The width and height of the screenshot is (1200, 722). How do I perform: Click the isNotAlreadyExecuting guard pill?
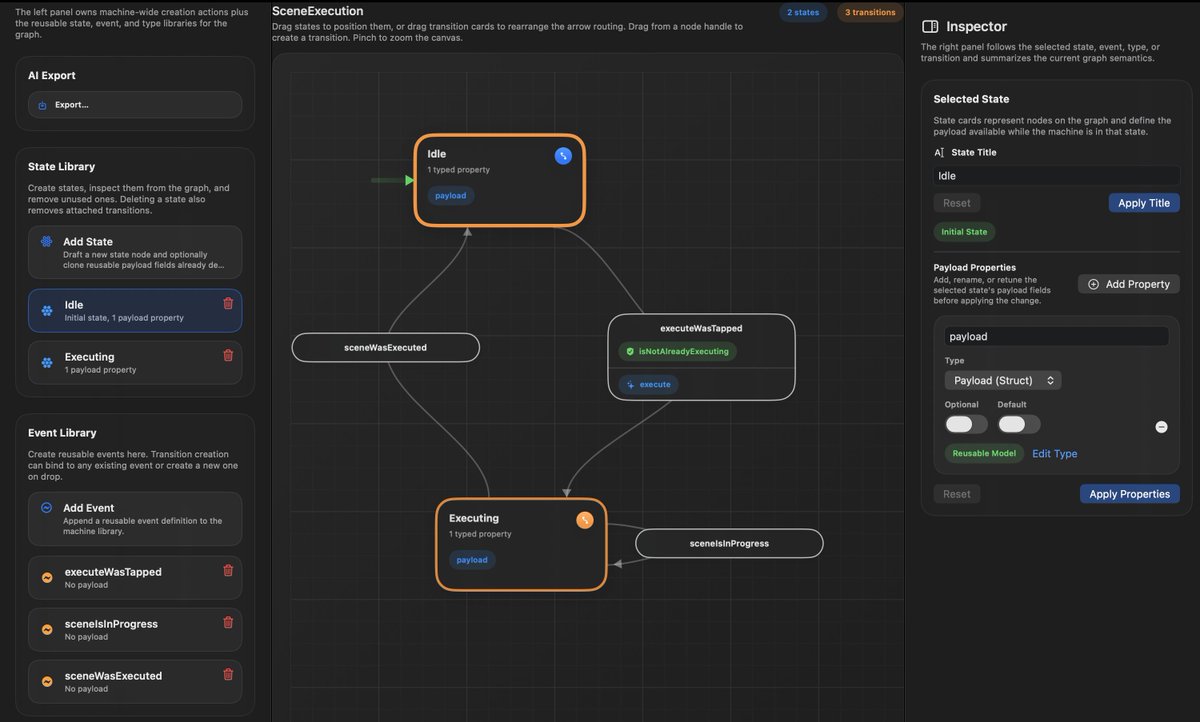pyautogui.click(x=677, y=352)
